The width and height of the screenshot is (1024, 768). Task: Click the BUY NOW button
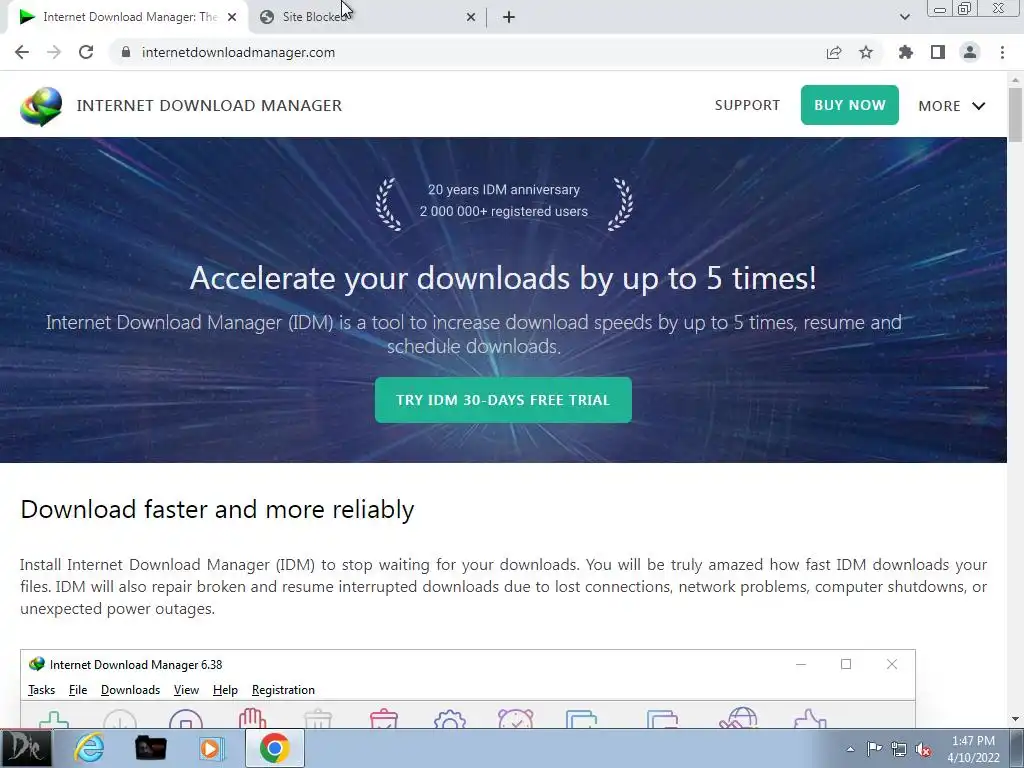click(850, 105)
